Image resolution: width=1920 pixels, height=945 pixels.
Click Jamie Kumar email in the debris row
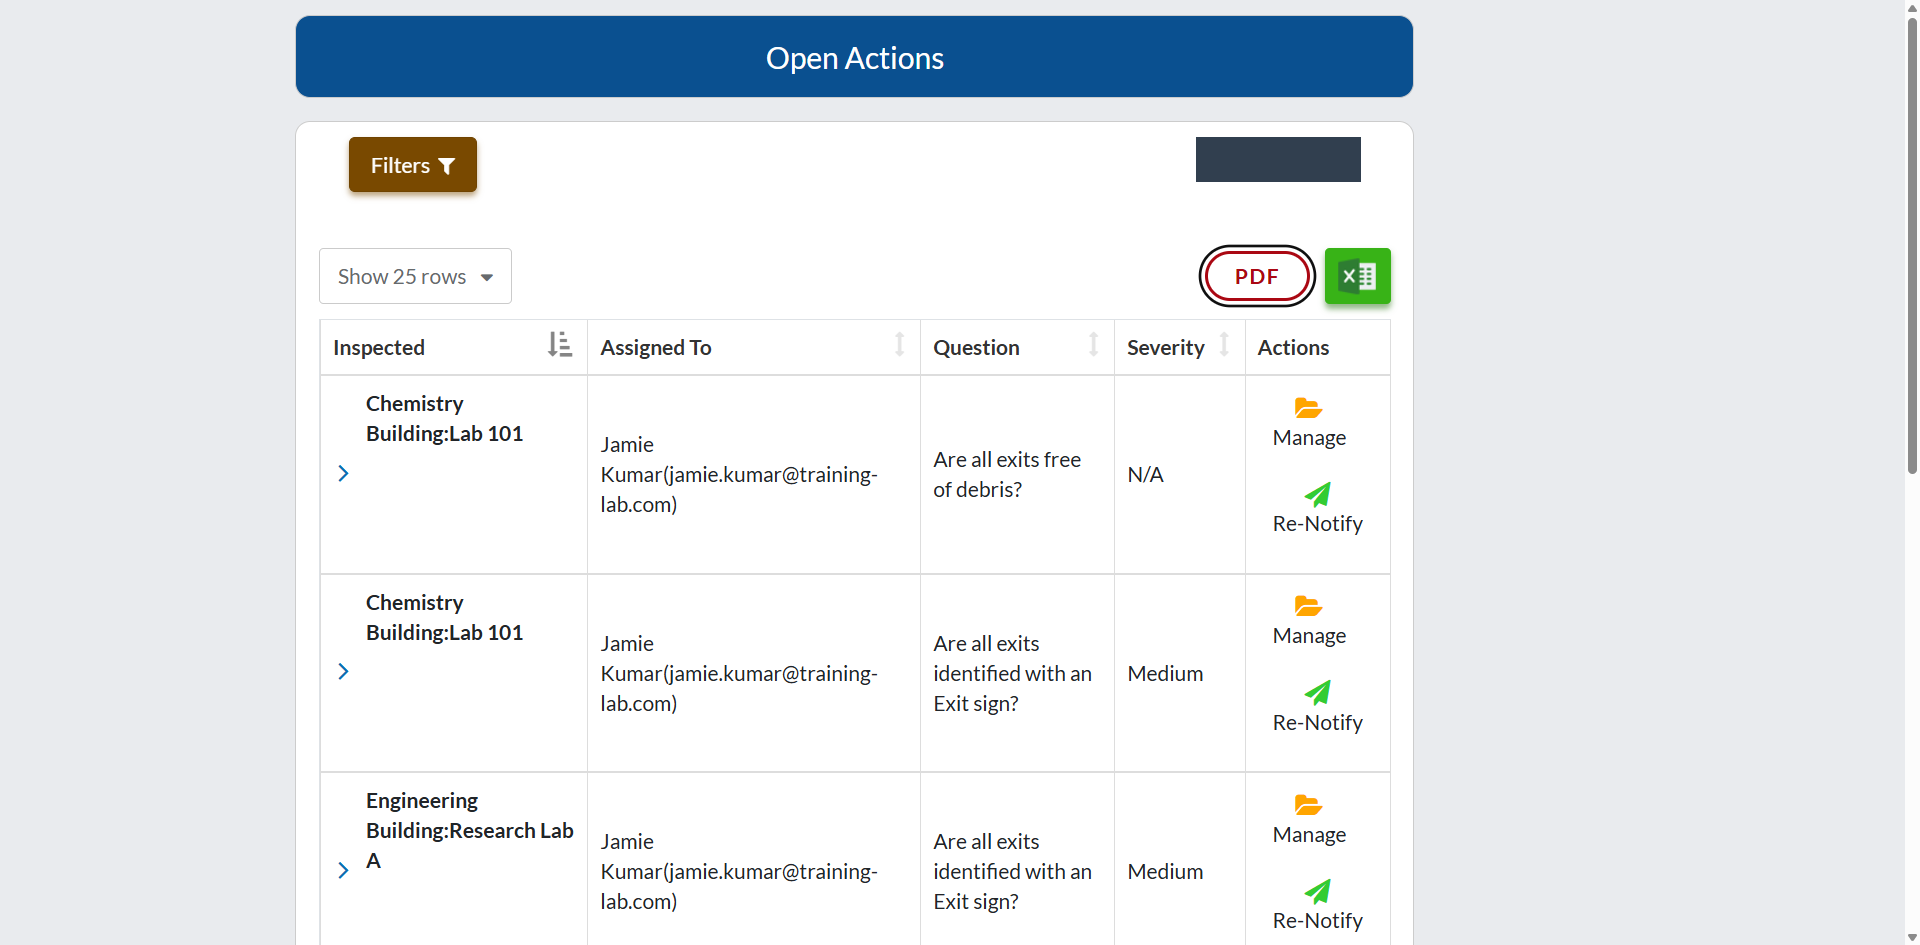coord(739,474)
